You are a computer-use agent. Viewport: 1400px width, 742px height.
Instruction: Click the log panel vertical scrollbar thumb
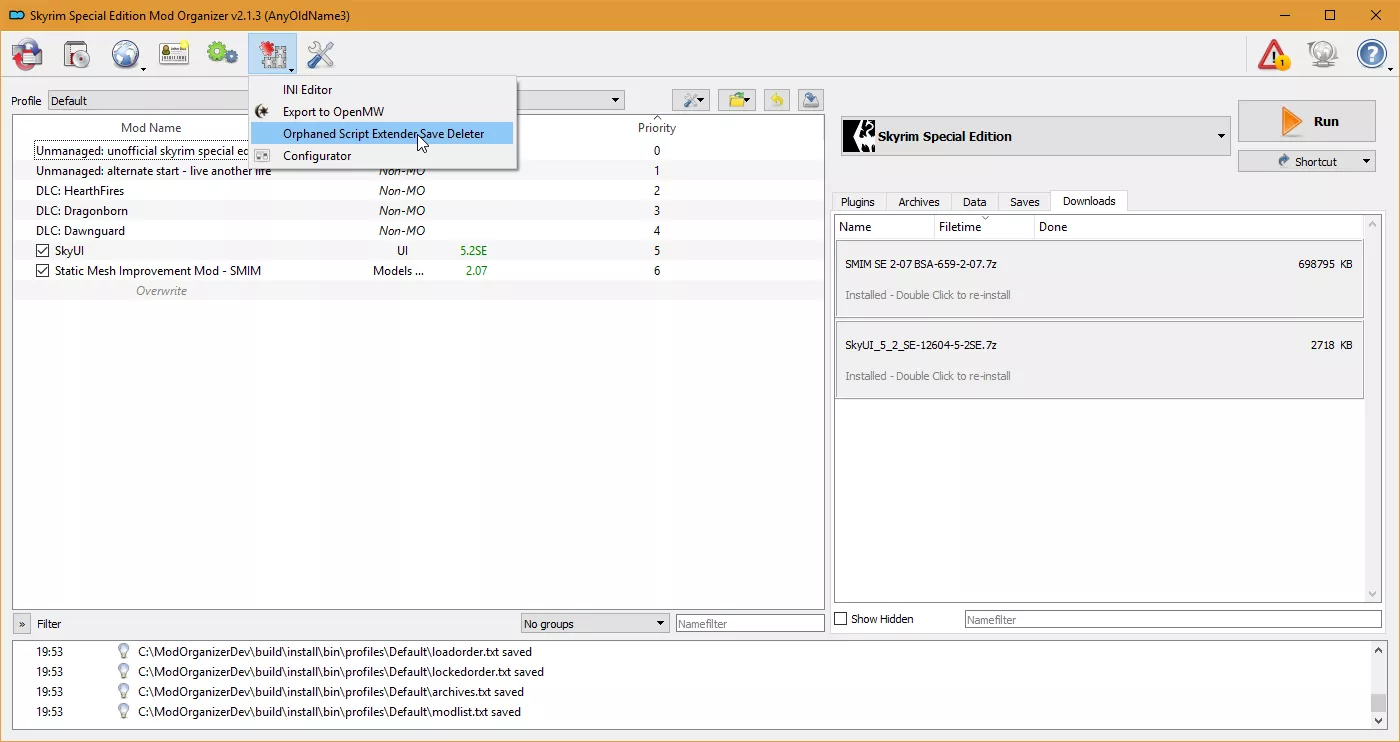(x=1379, y=702)
